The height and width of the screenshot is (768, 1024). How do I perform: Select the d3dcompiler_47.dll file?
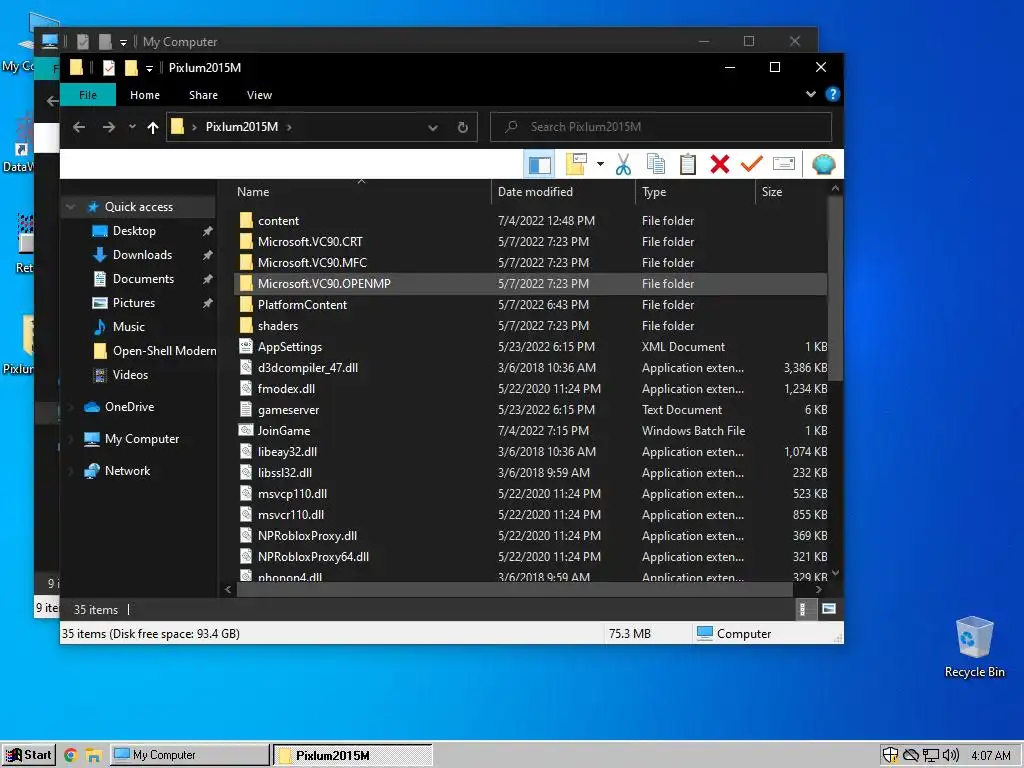[530, 368]
